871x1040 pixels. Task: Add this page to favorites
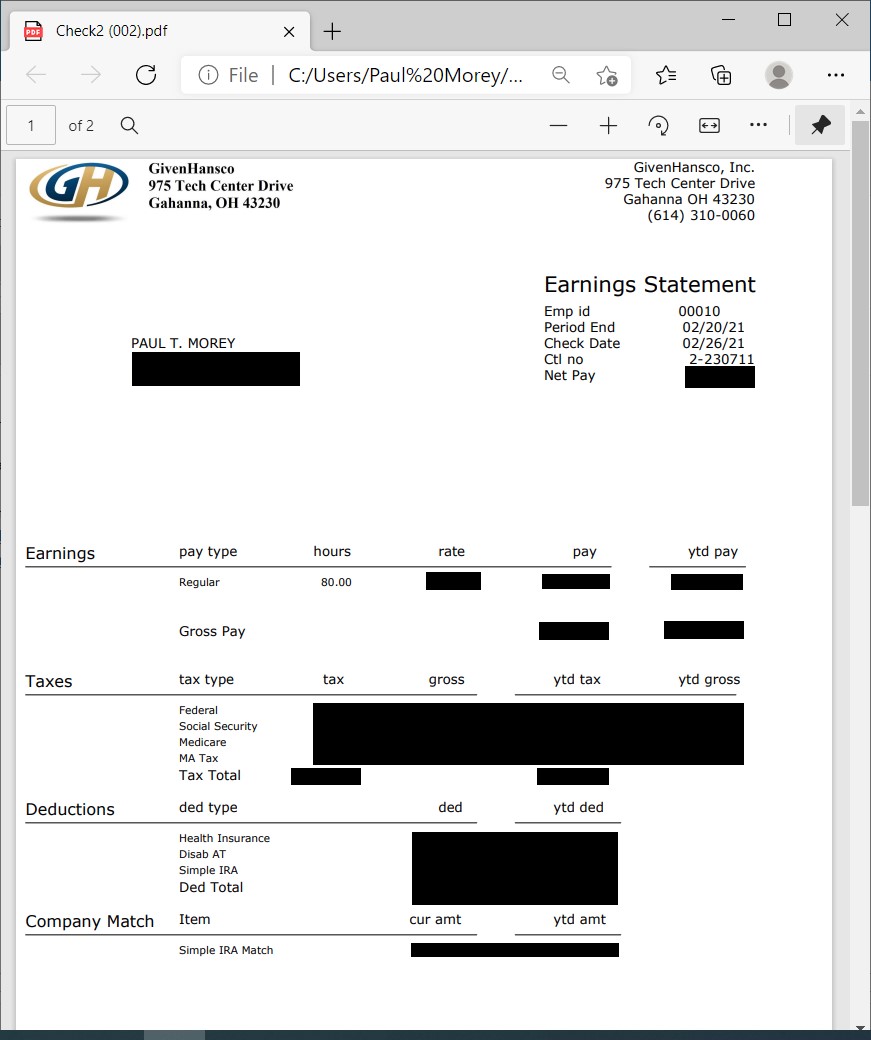pyautogui.click(x=606, y=75)
